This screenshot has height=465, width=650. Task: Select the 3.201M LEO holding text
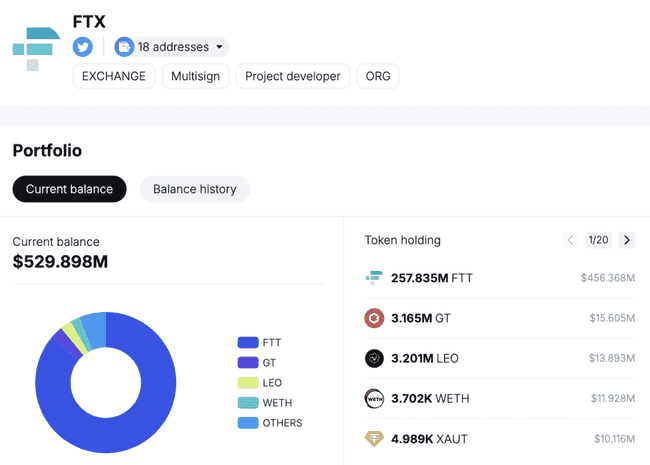pos(425,358)
